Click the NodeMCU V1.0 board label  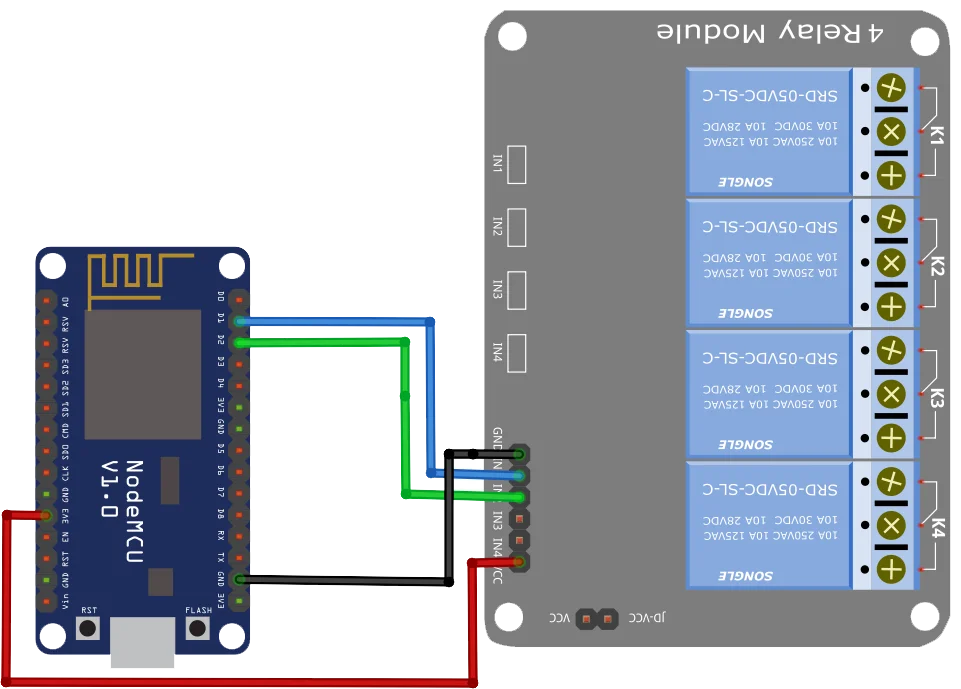pos(122,511)
